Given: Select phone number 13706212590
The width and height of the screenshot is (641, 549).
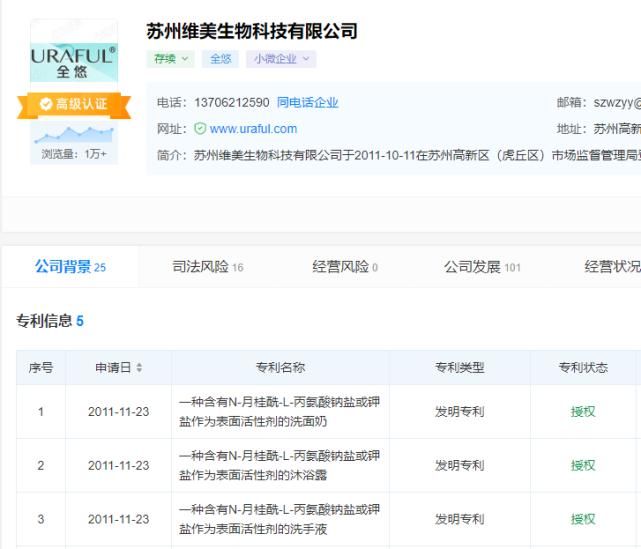Looking at the screenshot, I should [x=232, y=102].
